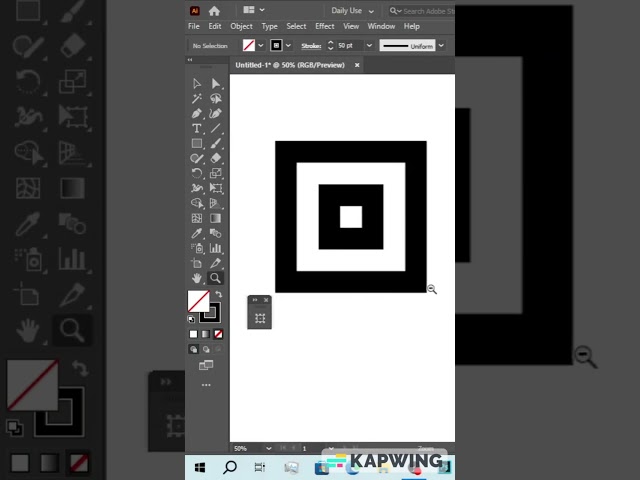Image resolution: width=640 pixels, height=480 pixels.
Task: Close the Untitled-1 document tab
Action: tap(357, 65)
